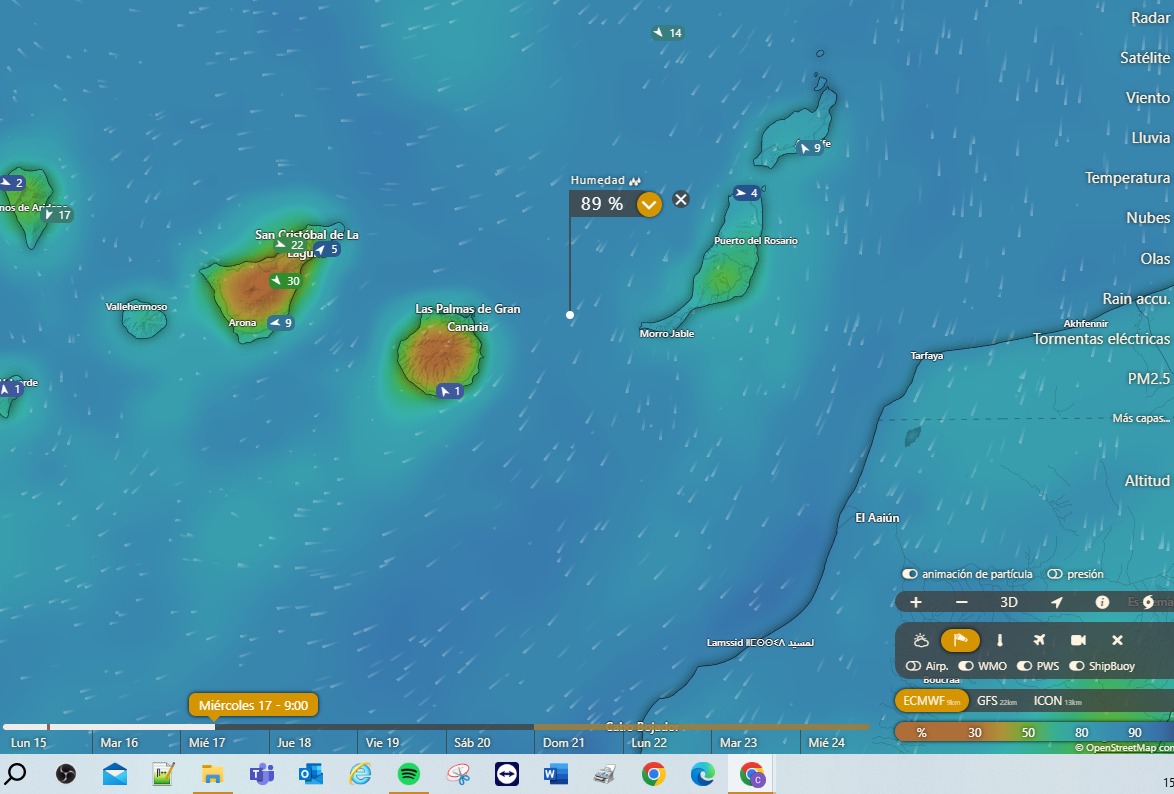Click the wind station marker 14 in the ocean
The width and height of the screenshot is (1174, 794).
(x=667, y=33)
